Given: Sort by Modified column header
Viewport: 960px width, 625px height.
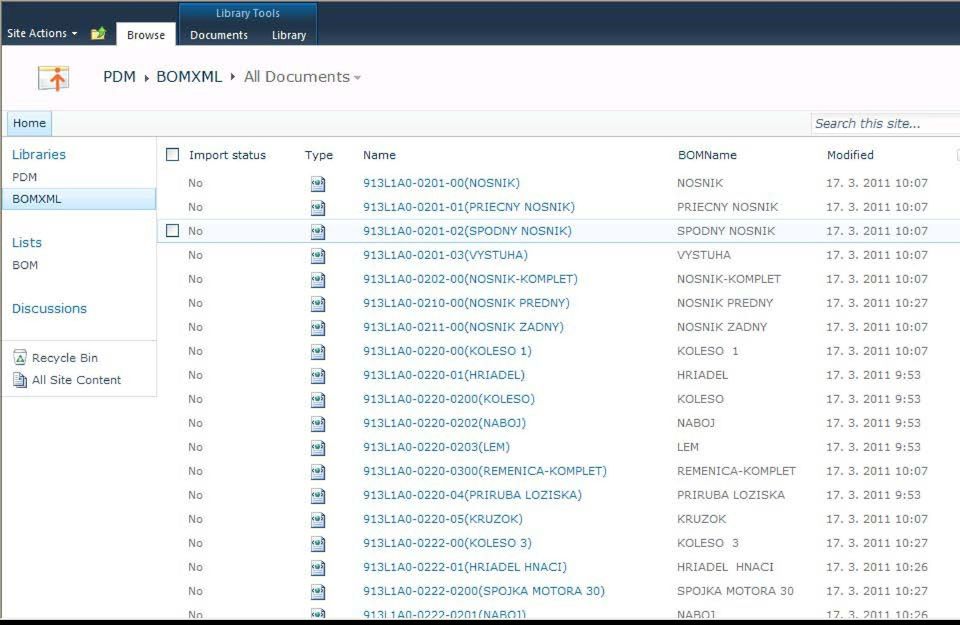Looking at the screenshot, I should tap(850, 155).
